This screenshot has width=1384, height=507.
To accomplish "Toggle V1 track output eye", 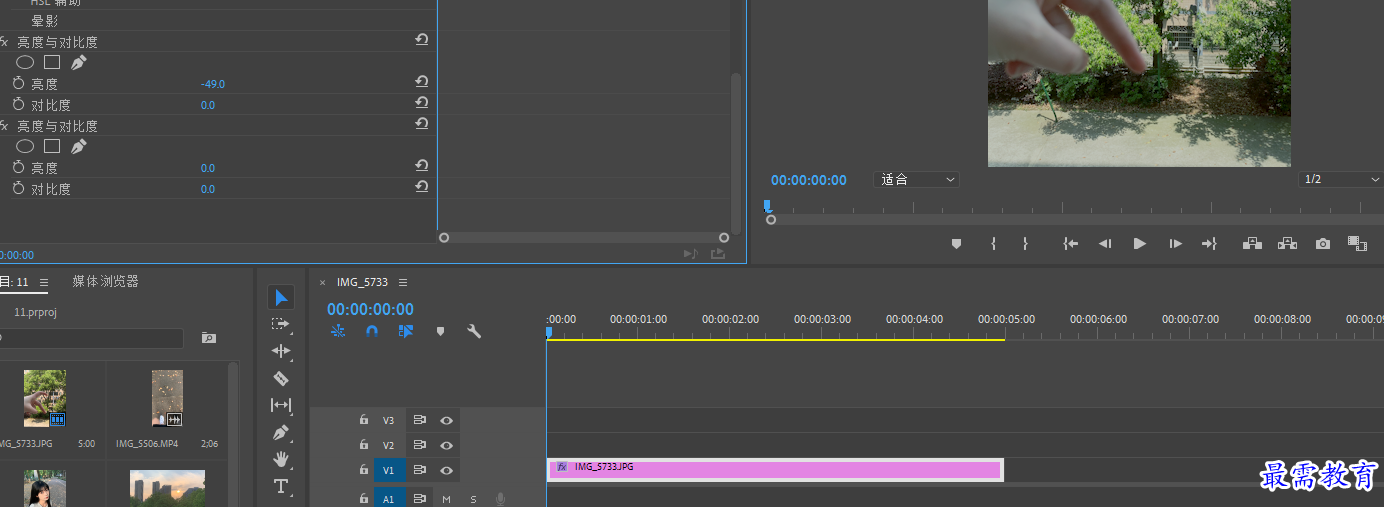I will [x=447, y=470].
